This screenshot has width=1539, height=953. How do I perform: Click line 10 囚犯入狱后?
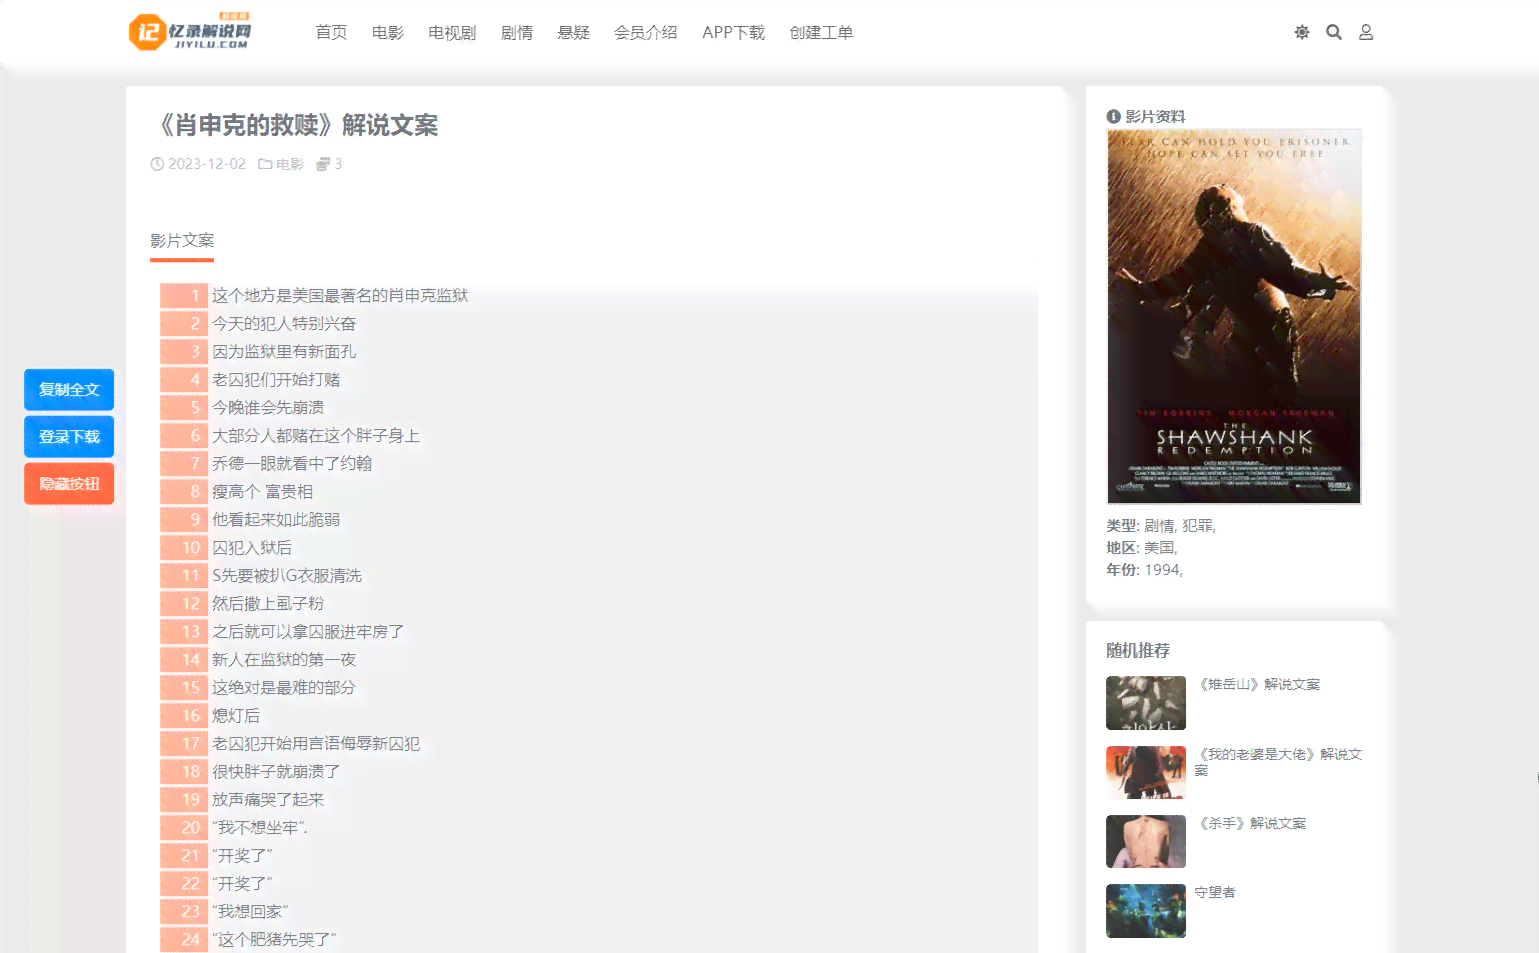[x=252, y=547]
